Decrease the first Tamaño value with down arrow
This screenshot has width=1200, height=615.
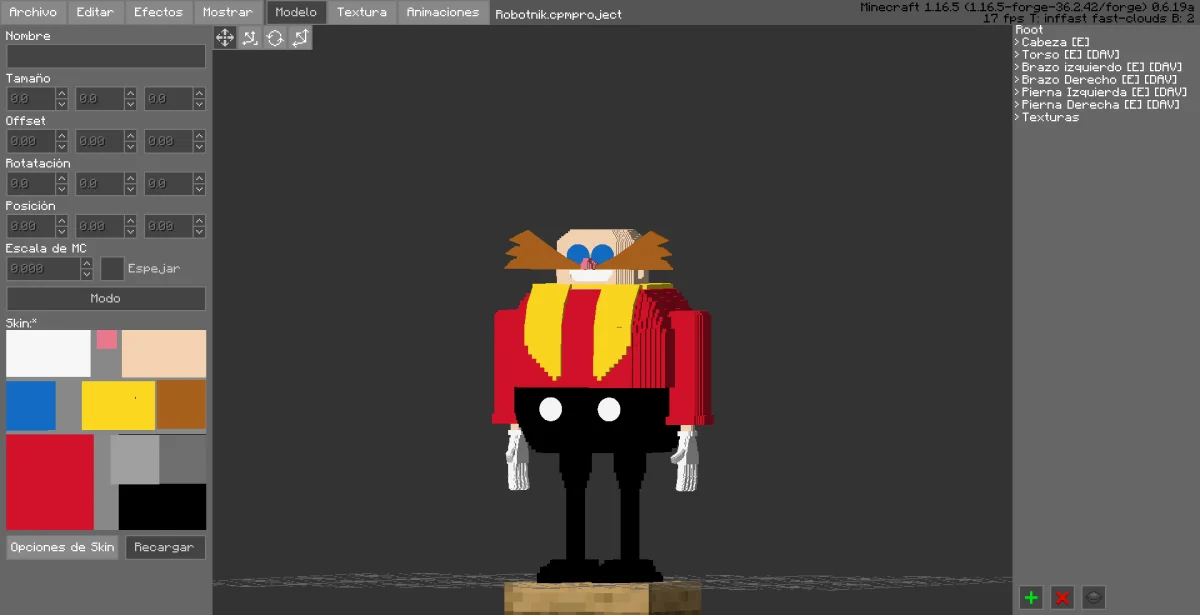point(61,104)
